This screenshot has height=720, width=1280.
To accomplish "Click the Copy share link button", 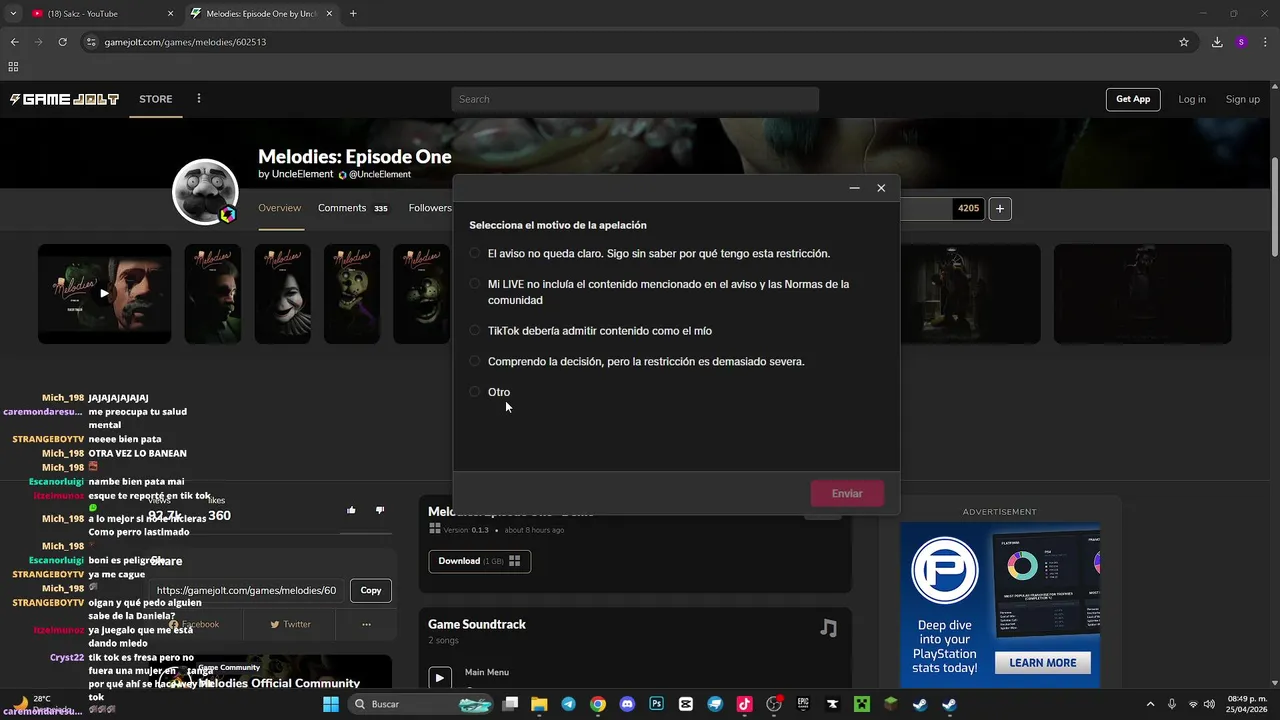I will pos(371,590).
